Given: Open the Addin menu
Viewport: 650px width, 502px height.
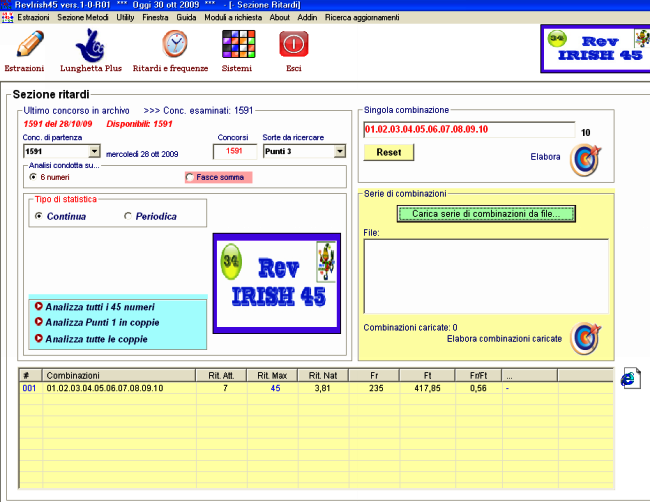Looking at the screenshot, I should point(307,17).
